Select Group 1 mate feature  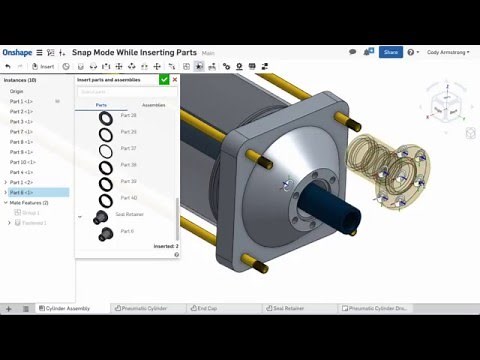27,213
